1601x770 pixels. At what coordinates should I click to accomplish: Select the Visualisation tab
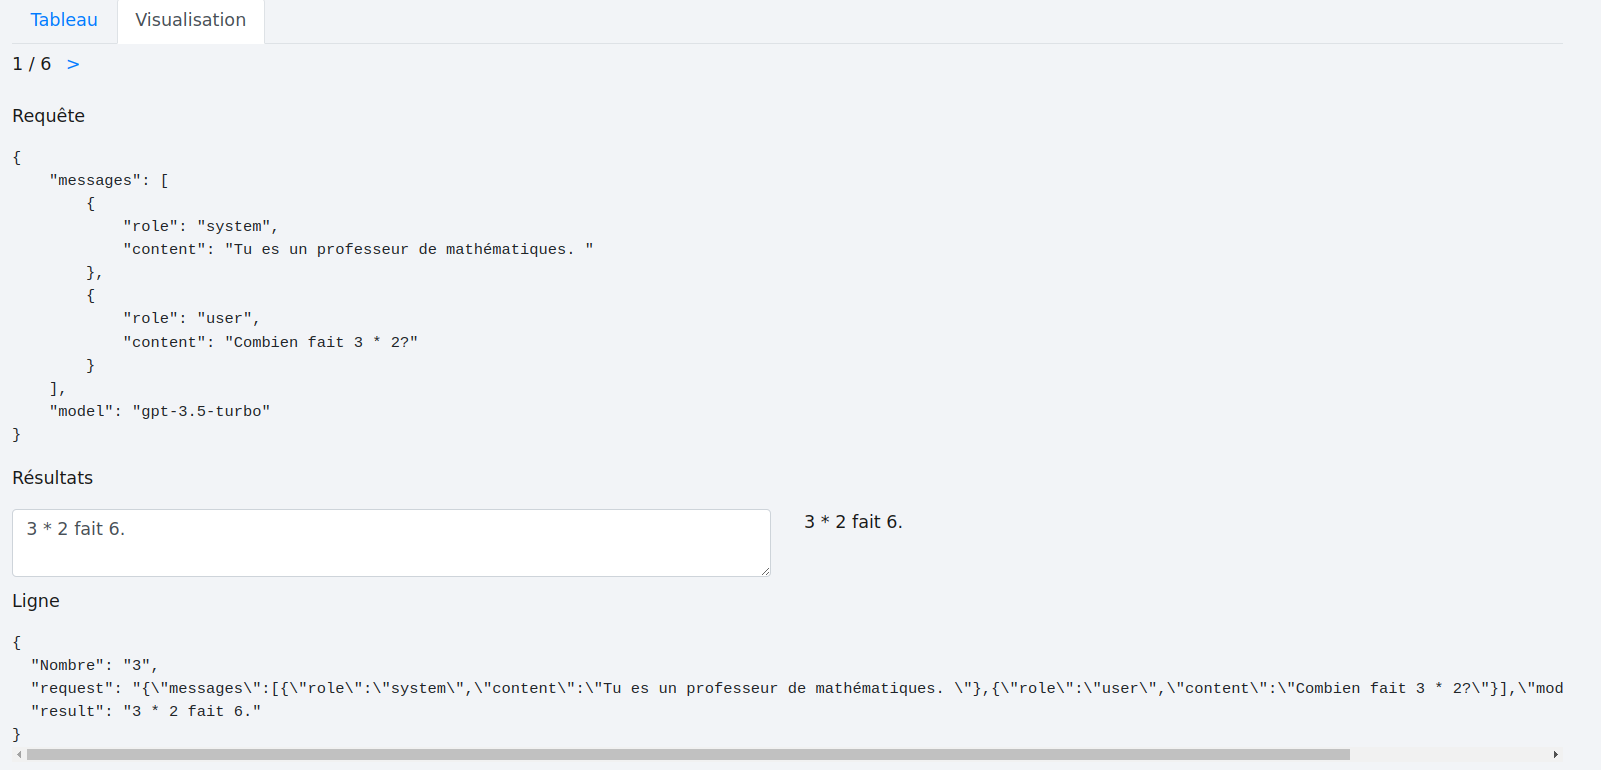coord(190,20)
